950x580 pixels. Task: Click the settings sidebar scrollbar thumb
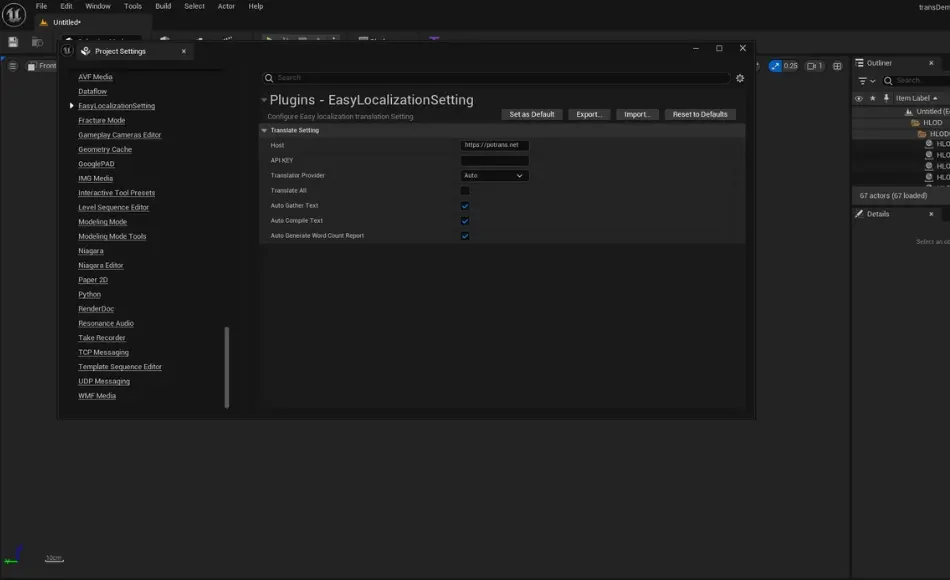tap(227, 367)
